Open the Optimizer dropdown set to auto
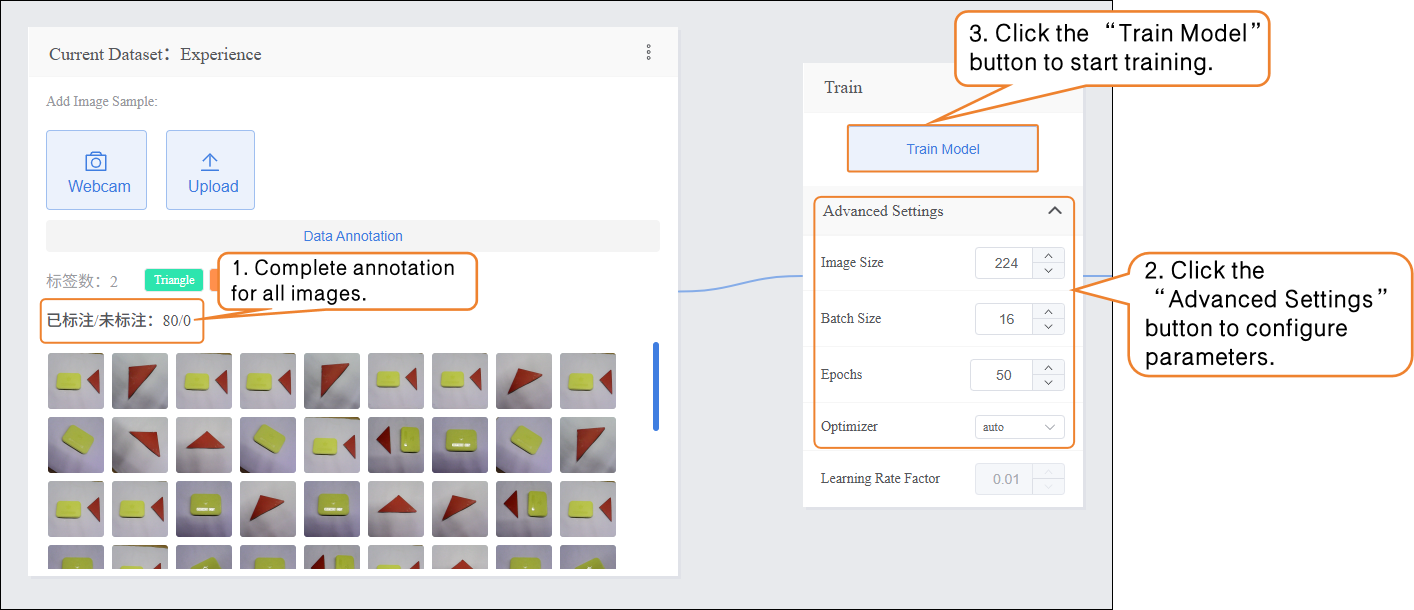 click(x=1019, y=427)
